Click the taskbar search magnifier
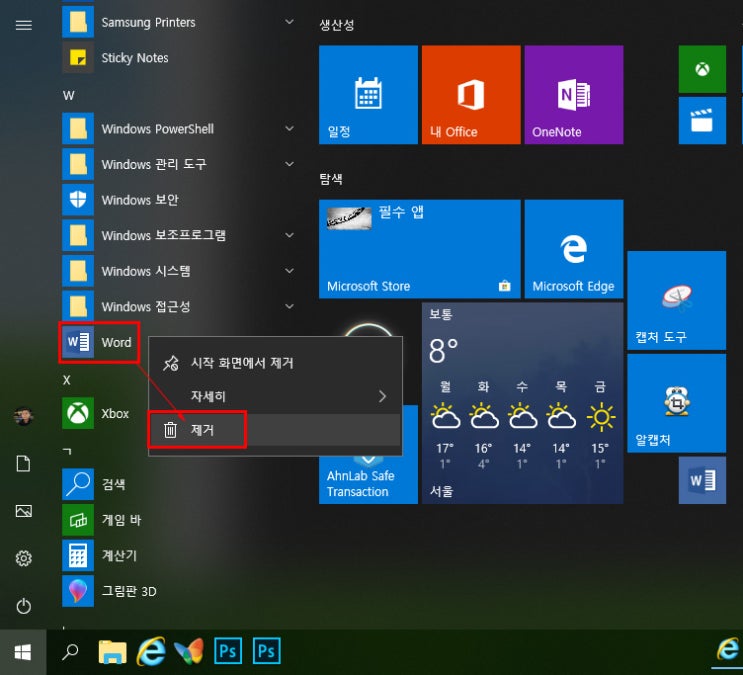 tap(70, 652)
